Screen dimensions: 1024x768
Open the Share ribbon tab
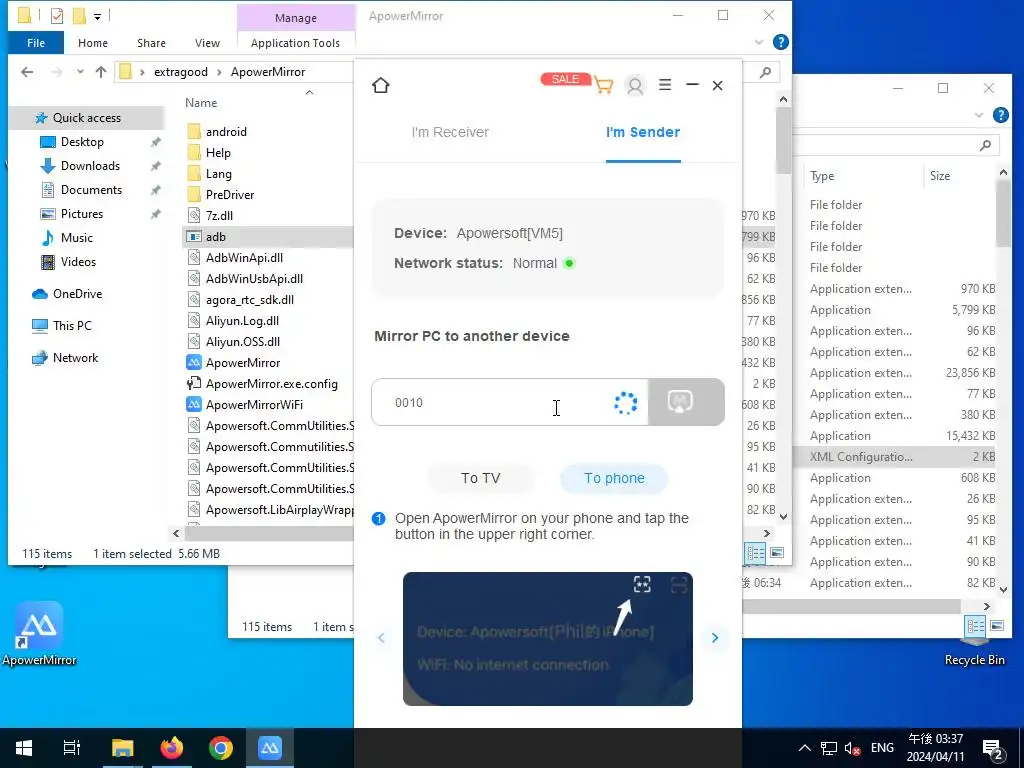tap(151, 43)
